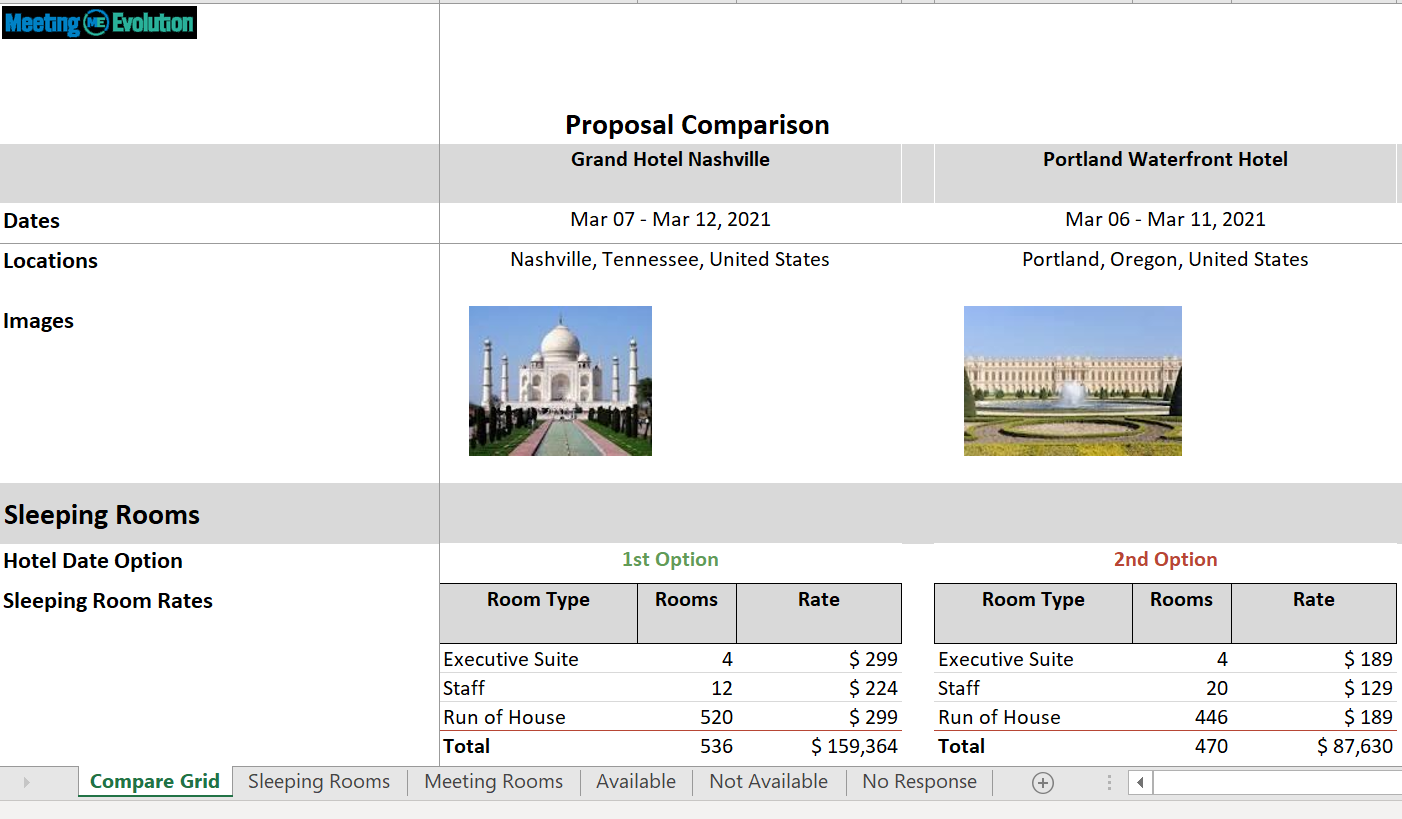This screenshot has height=819, width=1402.
Task: Click the tab bar resize handle dots
Action: 1109,783
